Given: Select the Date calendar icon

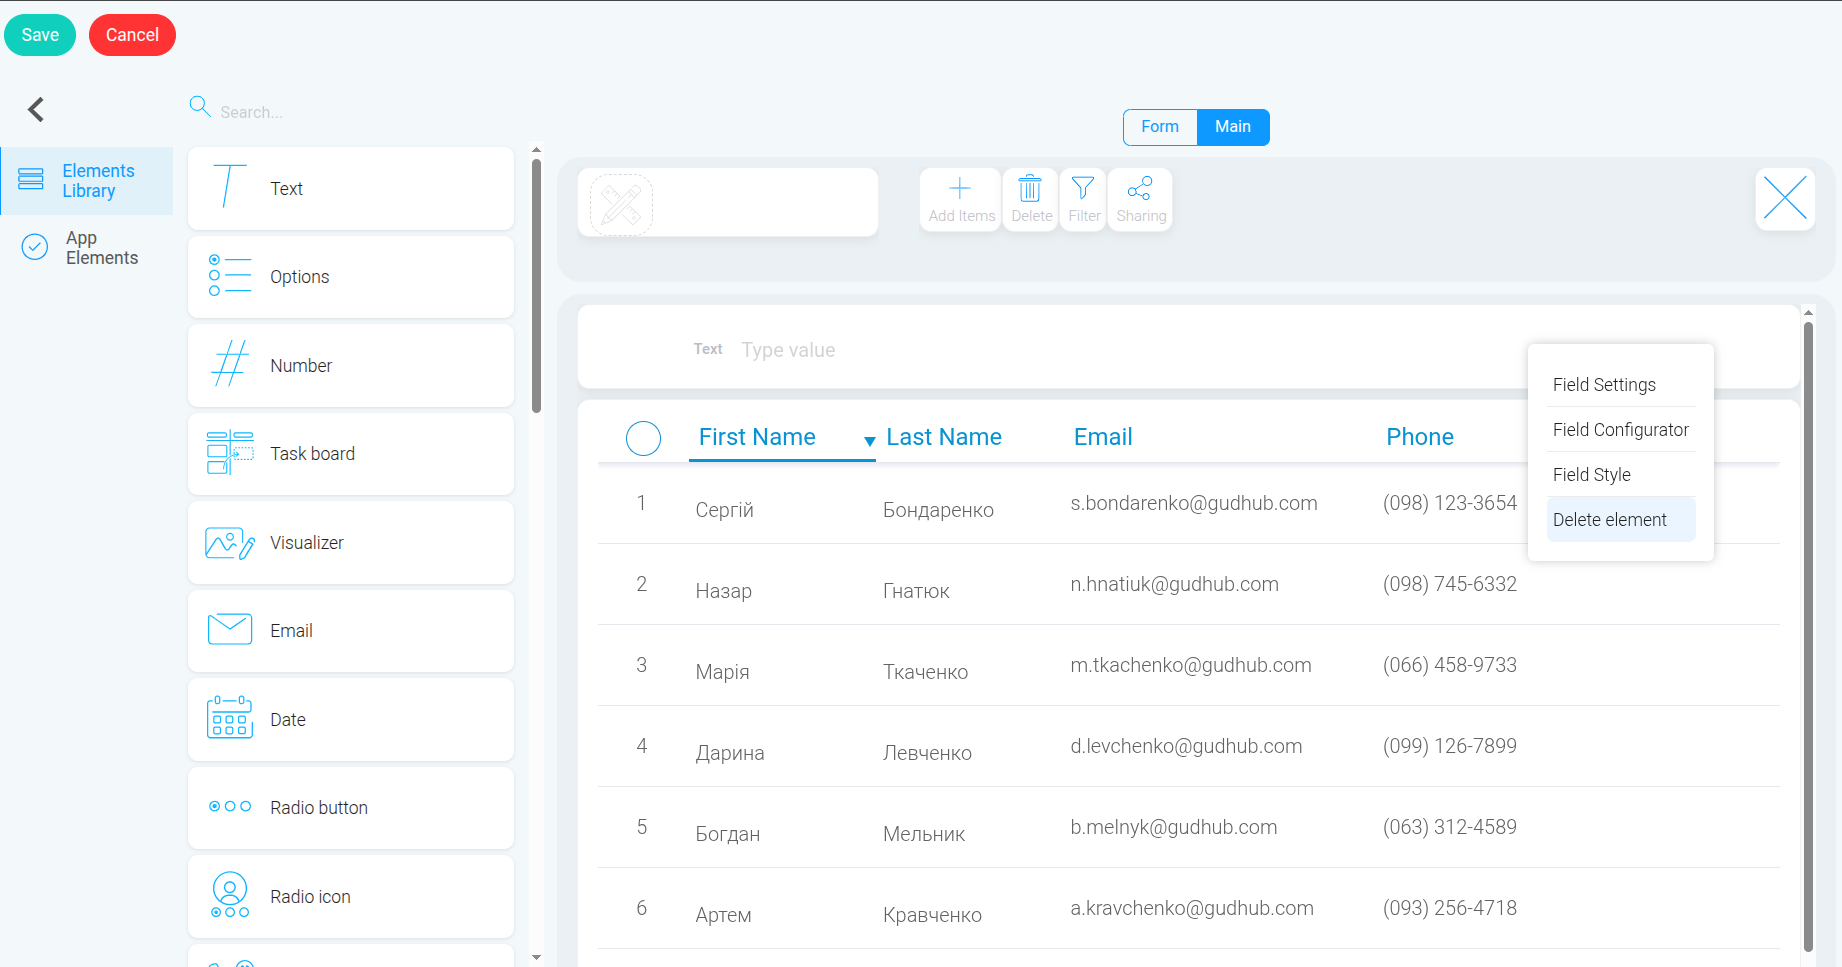Looking at the screenshot, I should click(230, 718).
